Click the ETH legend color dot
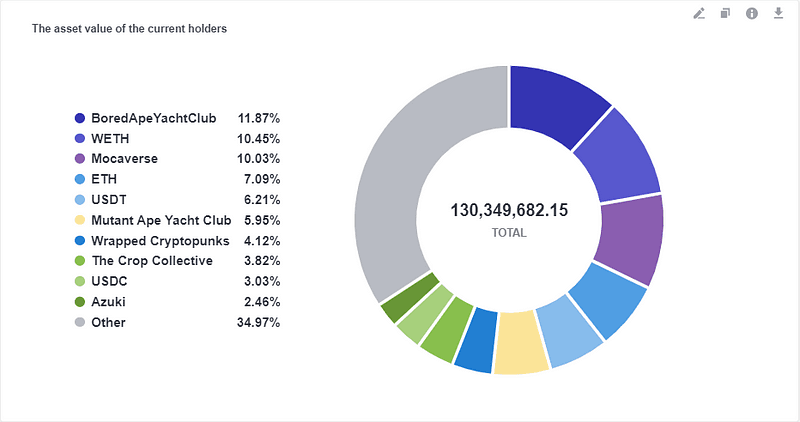 tap(80, 179)
